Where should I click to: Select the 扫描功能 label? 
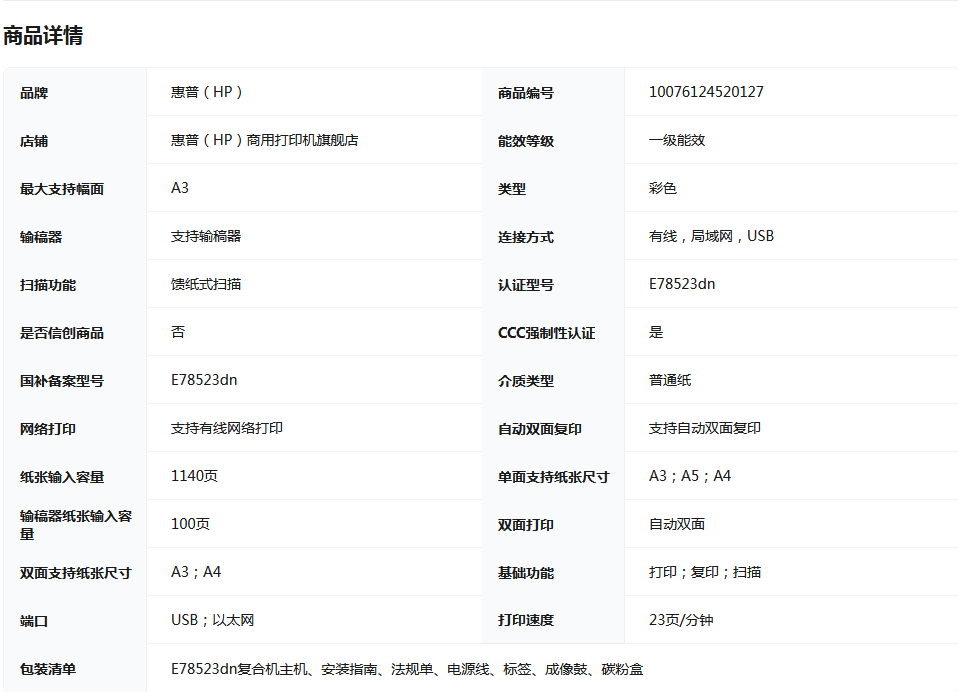click(48, 285)
